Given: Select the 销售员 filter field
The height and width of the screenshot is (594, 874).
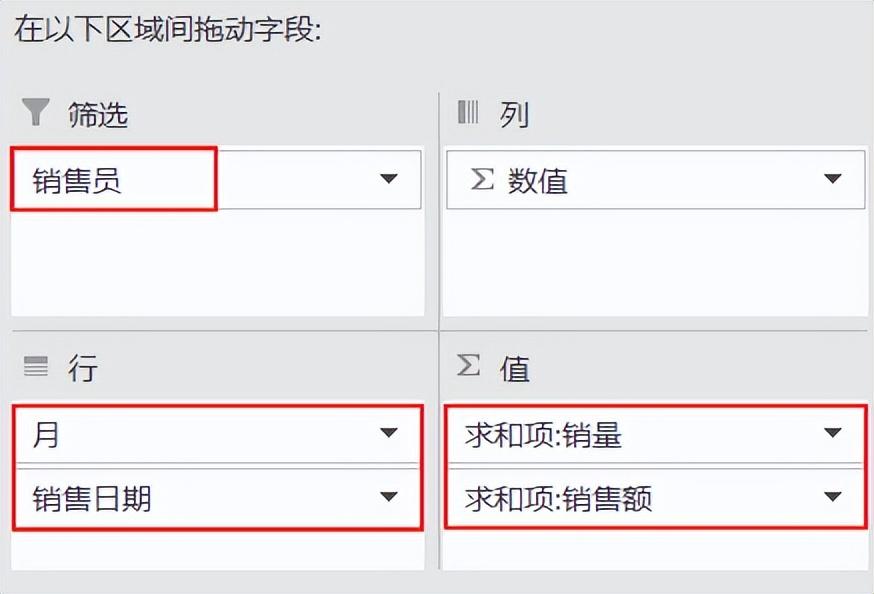Looking at the screenshot, I should 78,180.
